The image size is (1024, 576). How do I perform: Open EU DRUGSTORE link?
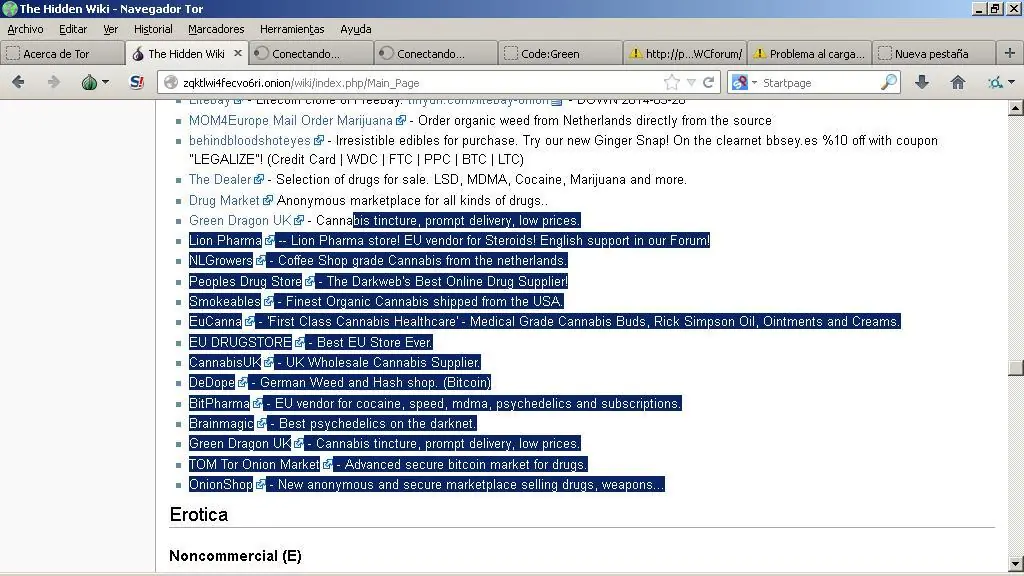pyautogui.click(x=240, y=342)
